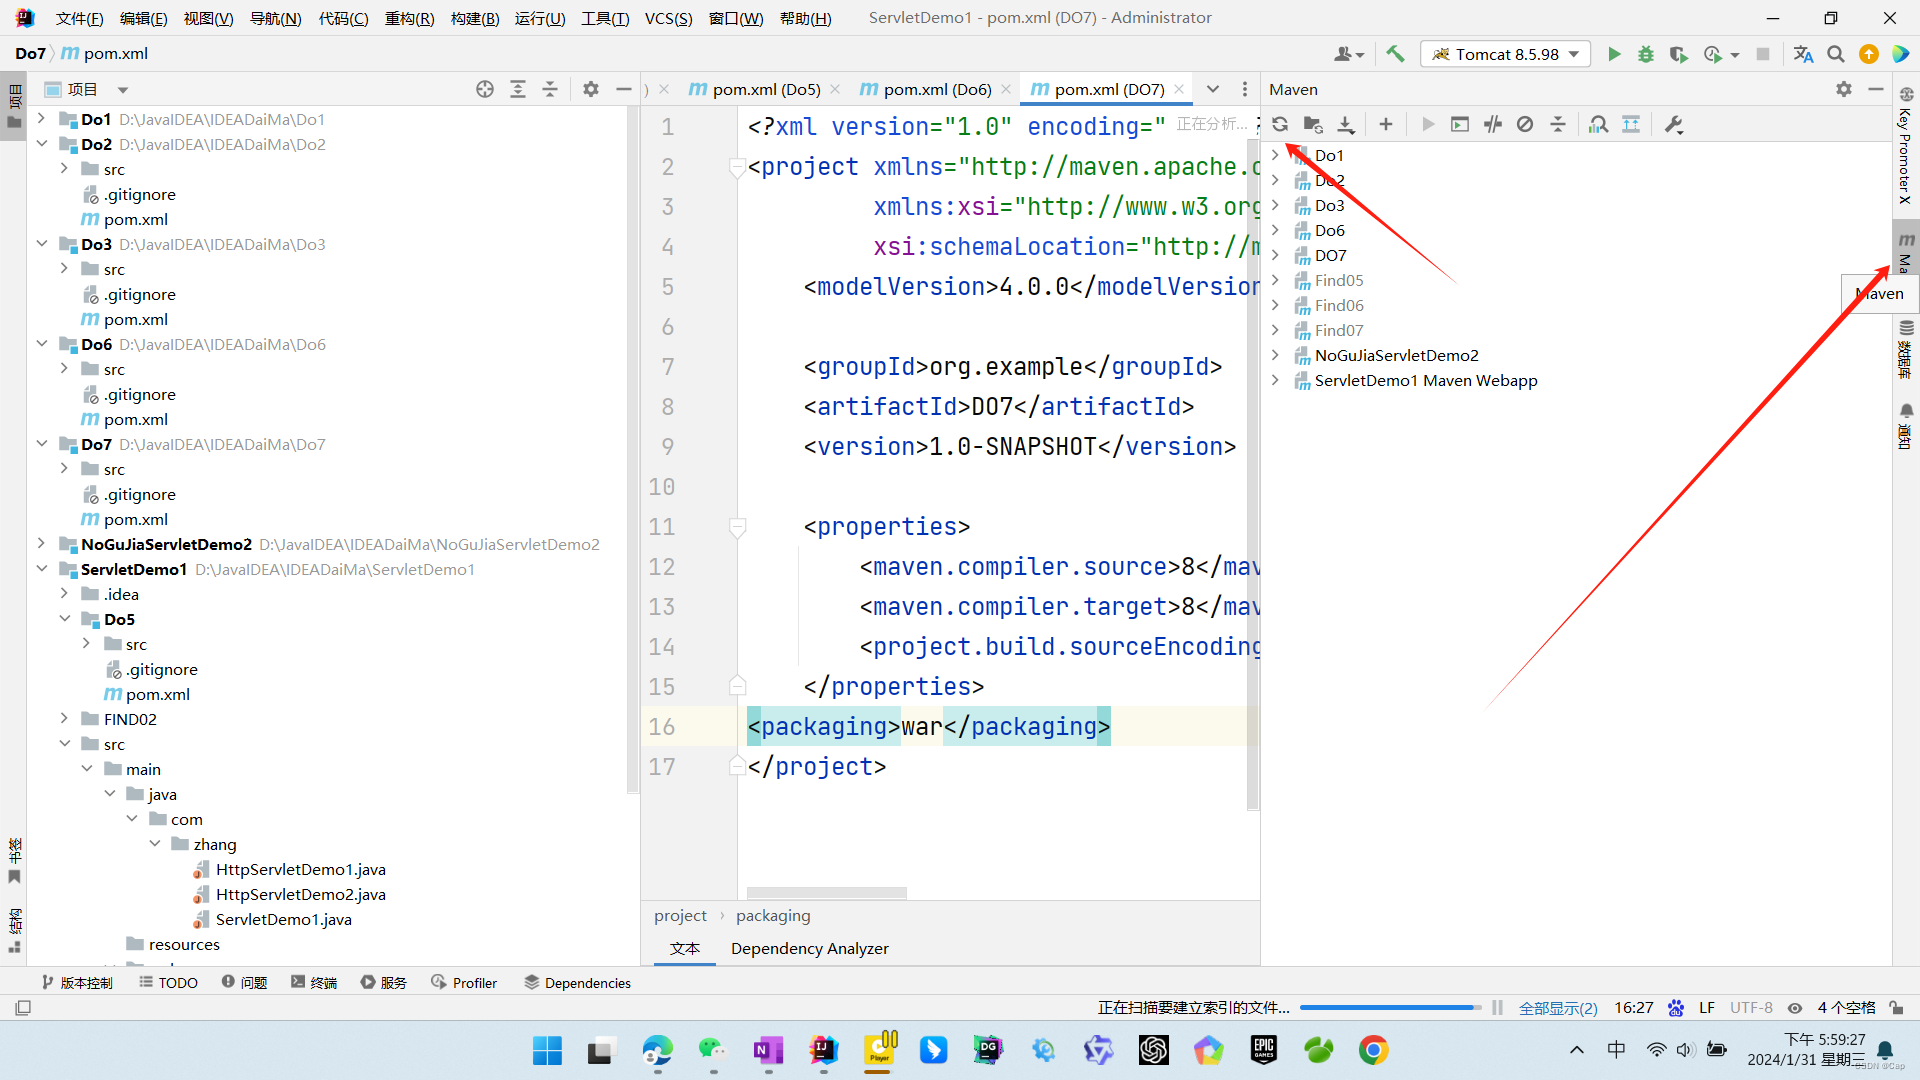Click Generate Sources and Update Folders icon

pyautogui.click(x=1313, y=125)
